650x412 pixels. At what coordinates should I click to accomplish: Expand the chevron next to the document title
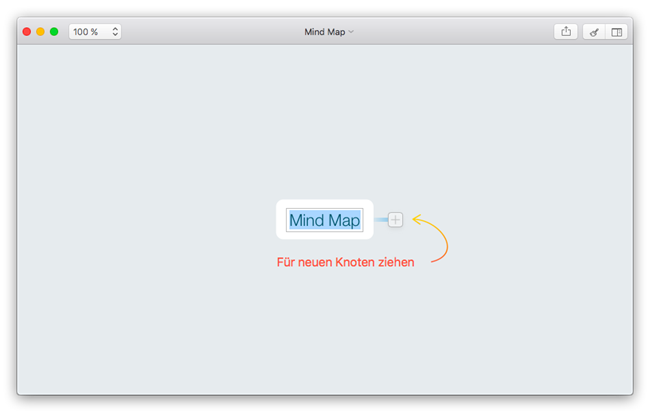pyautogui.click(x=351, y=32)
